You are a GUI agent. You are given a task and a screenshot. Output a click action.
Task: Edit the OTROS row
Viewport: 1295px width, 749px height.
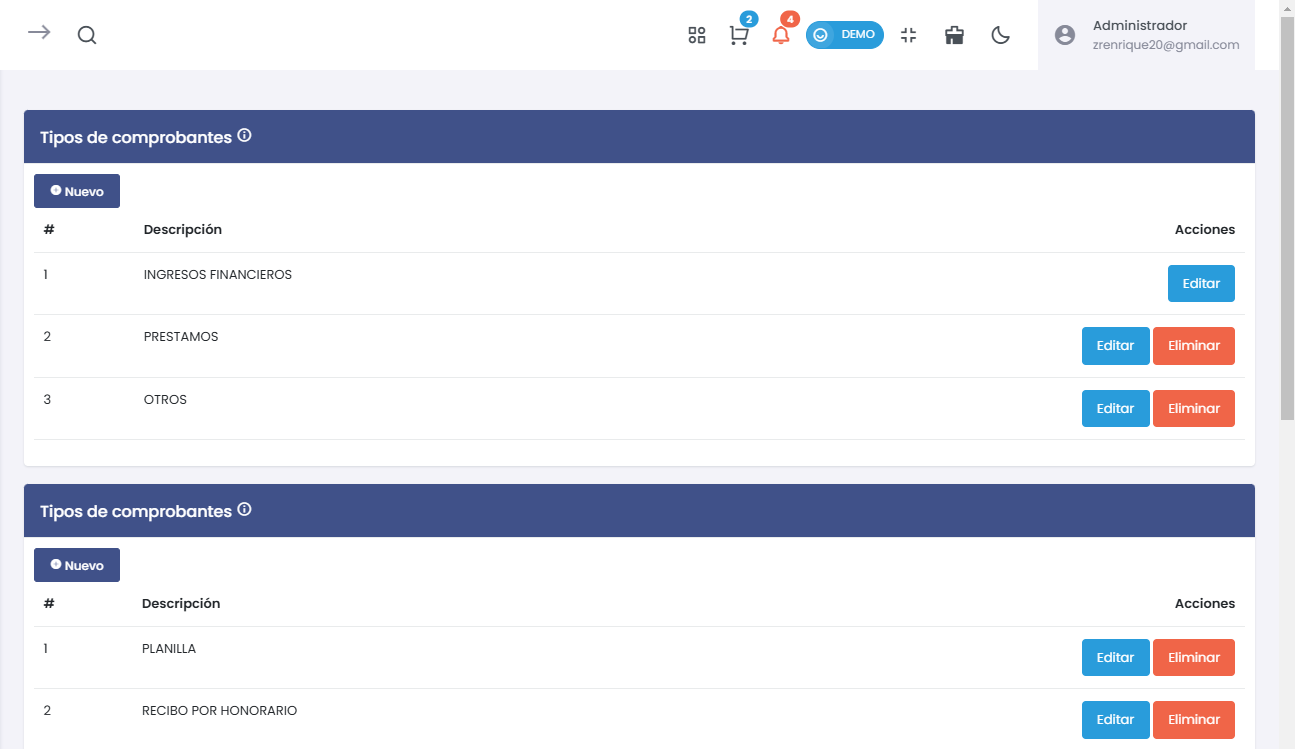1115,408
